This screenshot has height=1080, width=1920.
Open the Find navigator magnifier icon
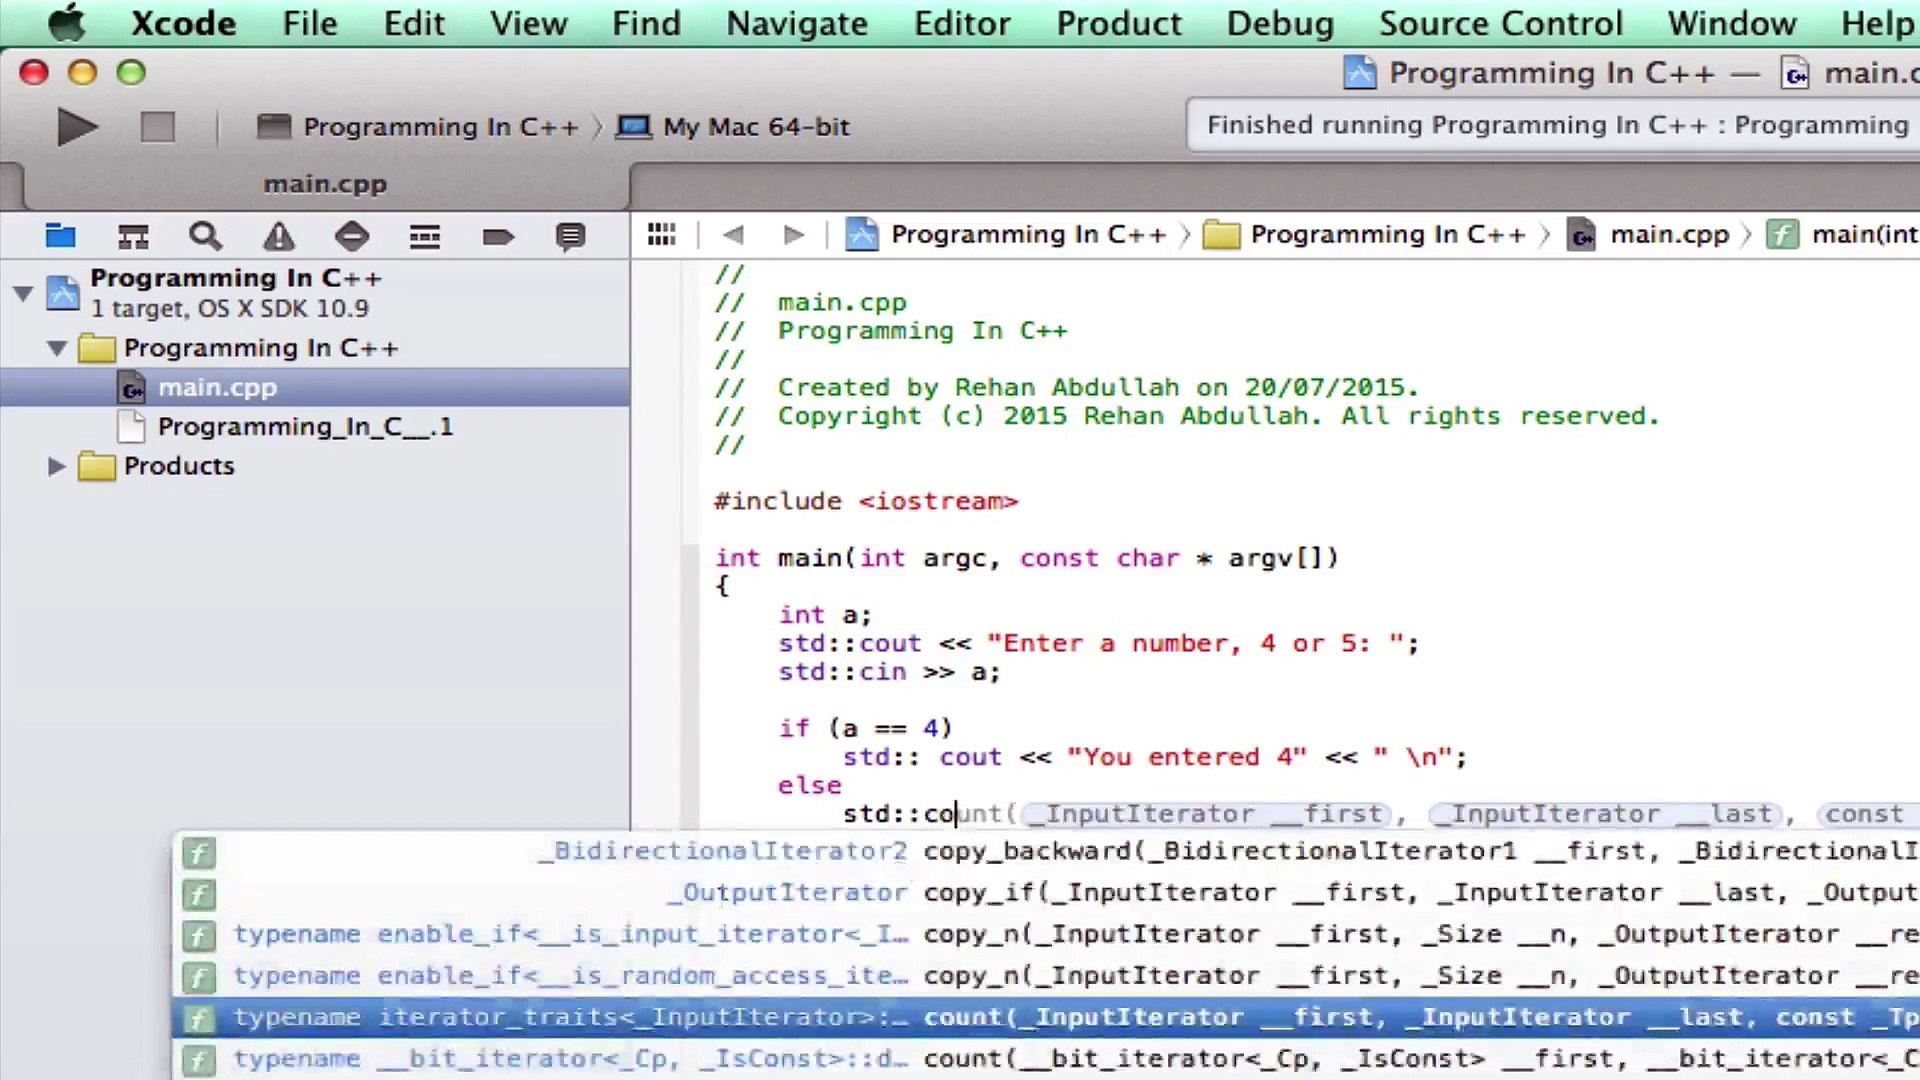pos(205,236)
